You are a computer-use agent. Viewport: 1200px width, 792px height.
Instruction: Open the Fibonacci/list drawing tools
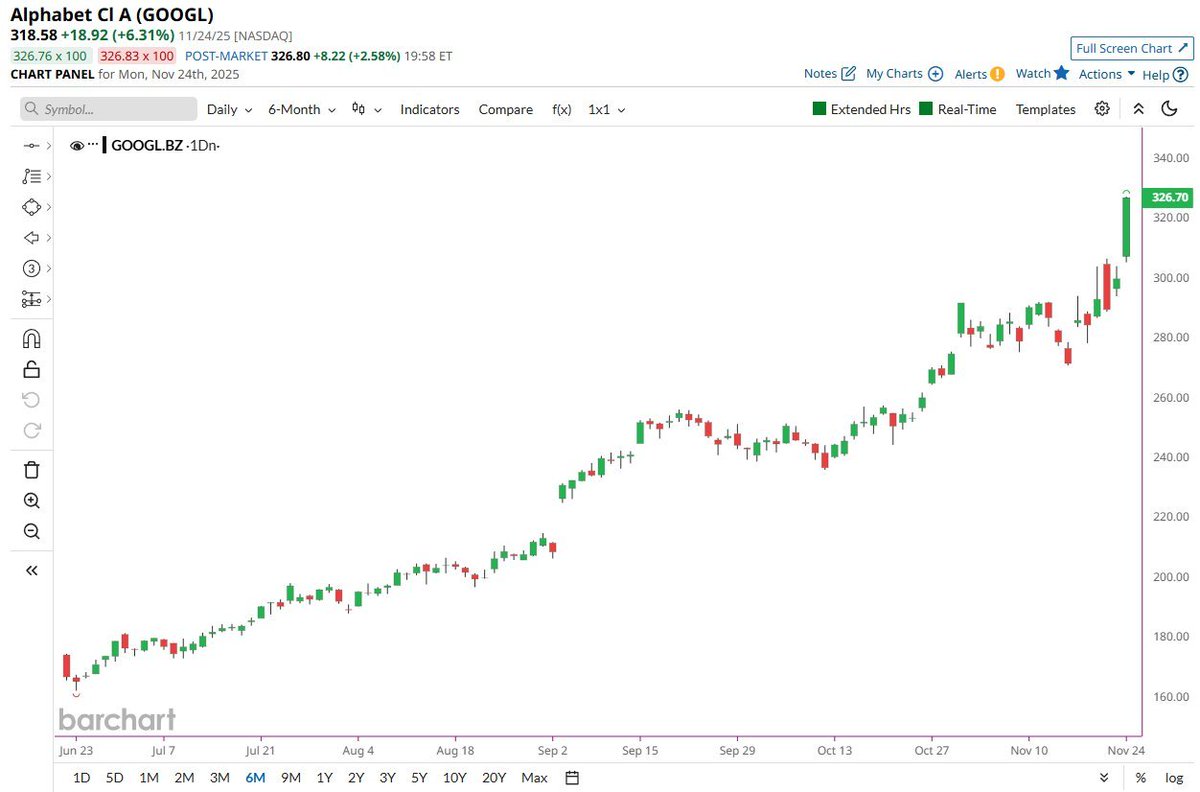point(30,176)
